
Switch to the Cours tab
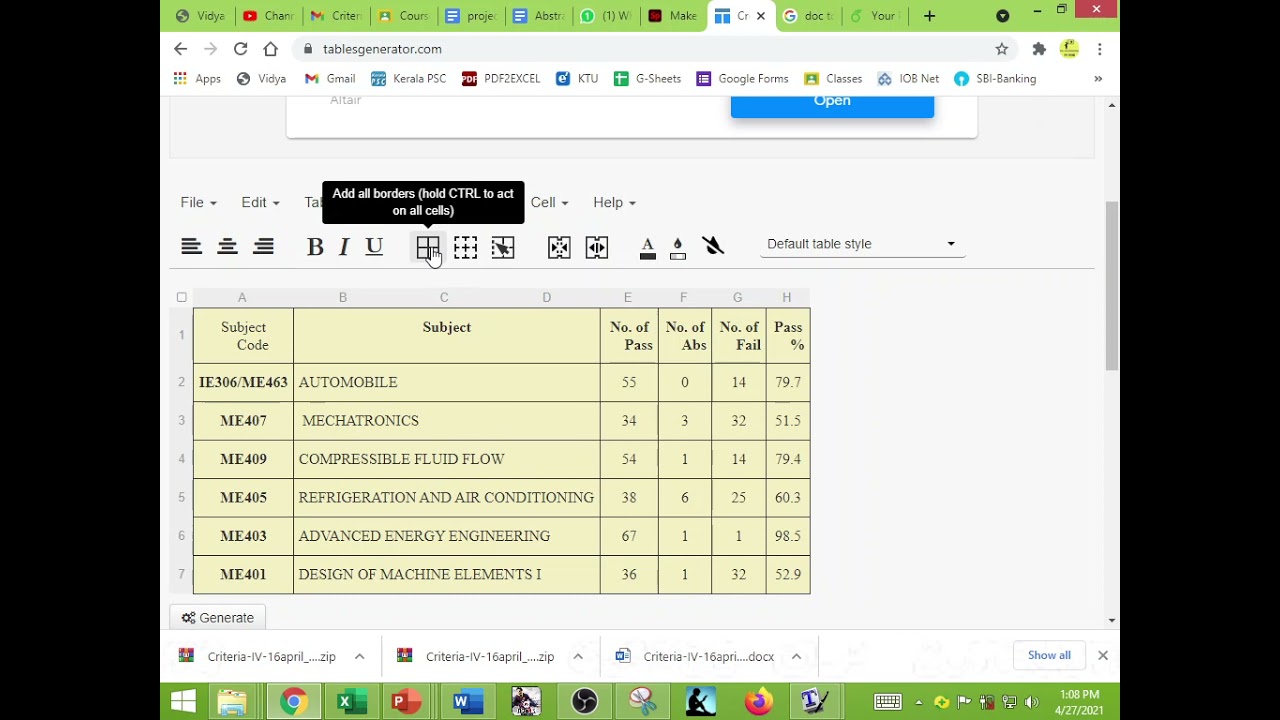(x=403, y=16)
